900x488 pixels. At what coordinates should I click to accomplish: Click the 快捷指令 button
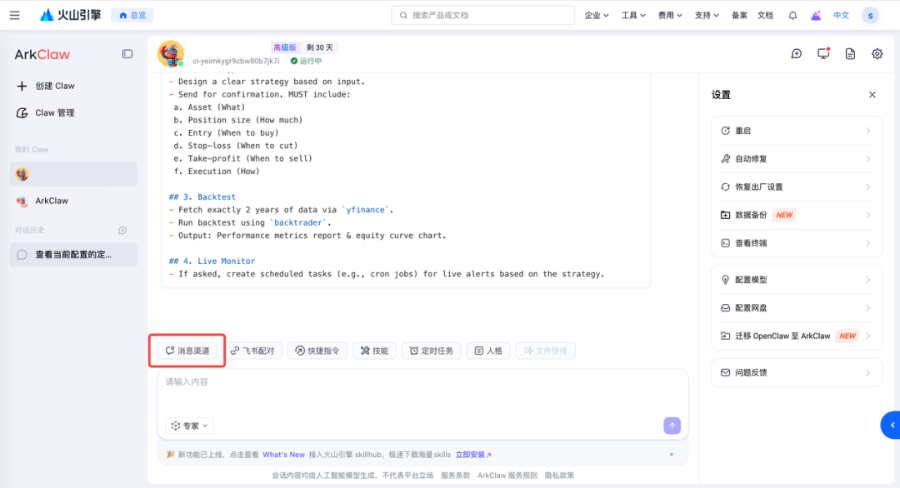click(x=317, y=351)
